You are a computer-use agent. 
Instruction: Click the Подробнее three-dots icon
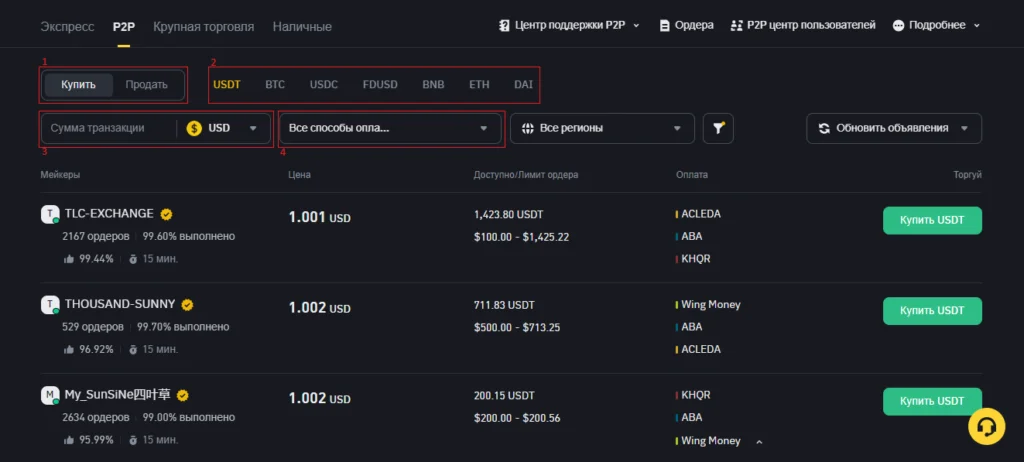(x=899, y=25)
